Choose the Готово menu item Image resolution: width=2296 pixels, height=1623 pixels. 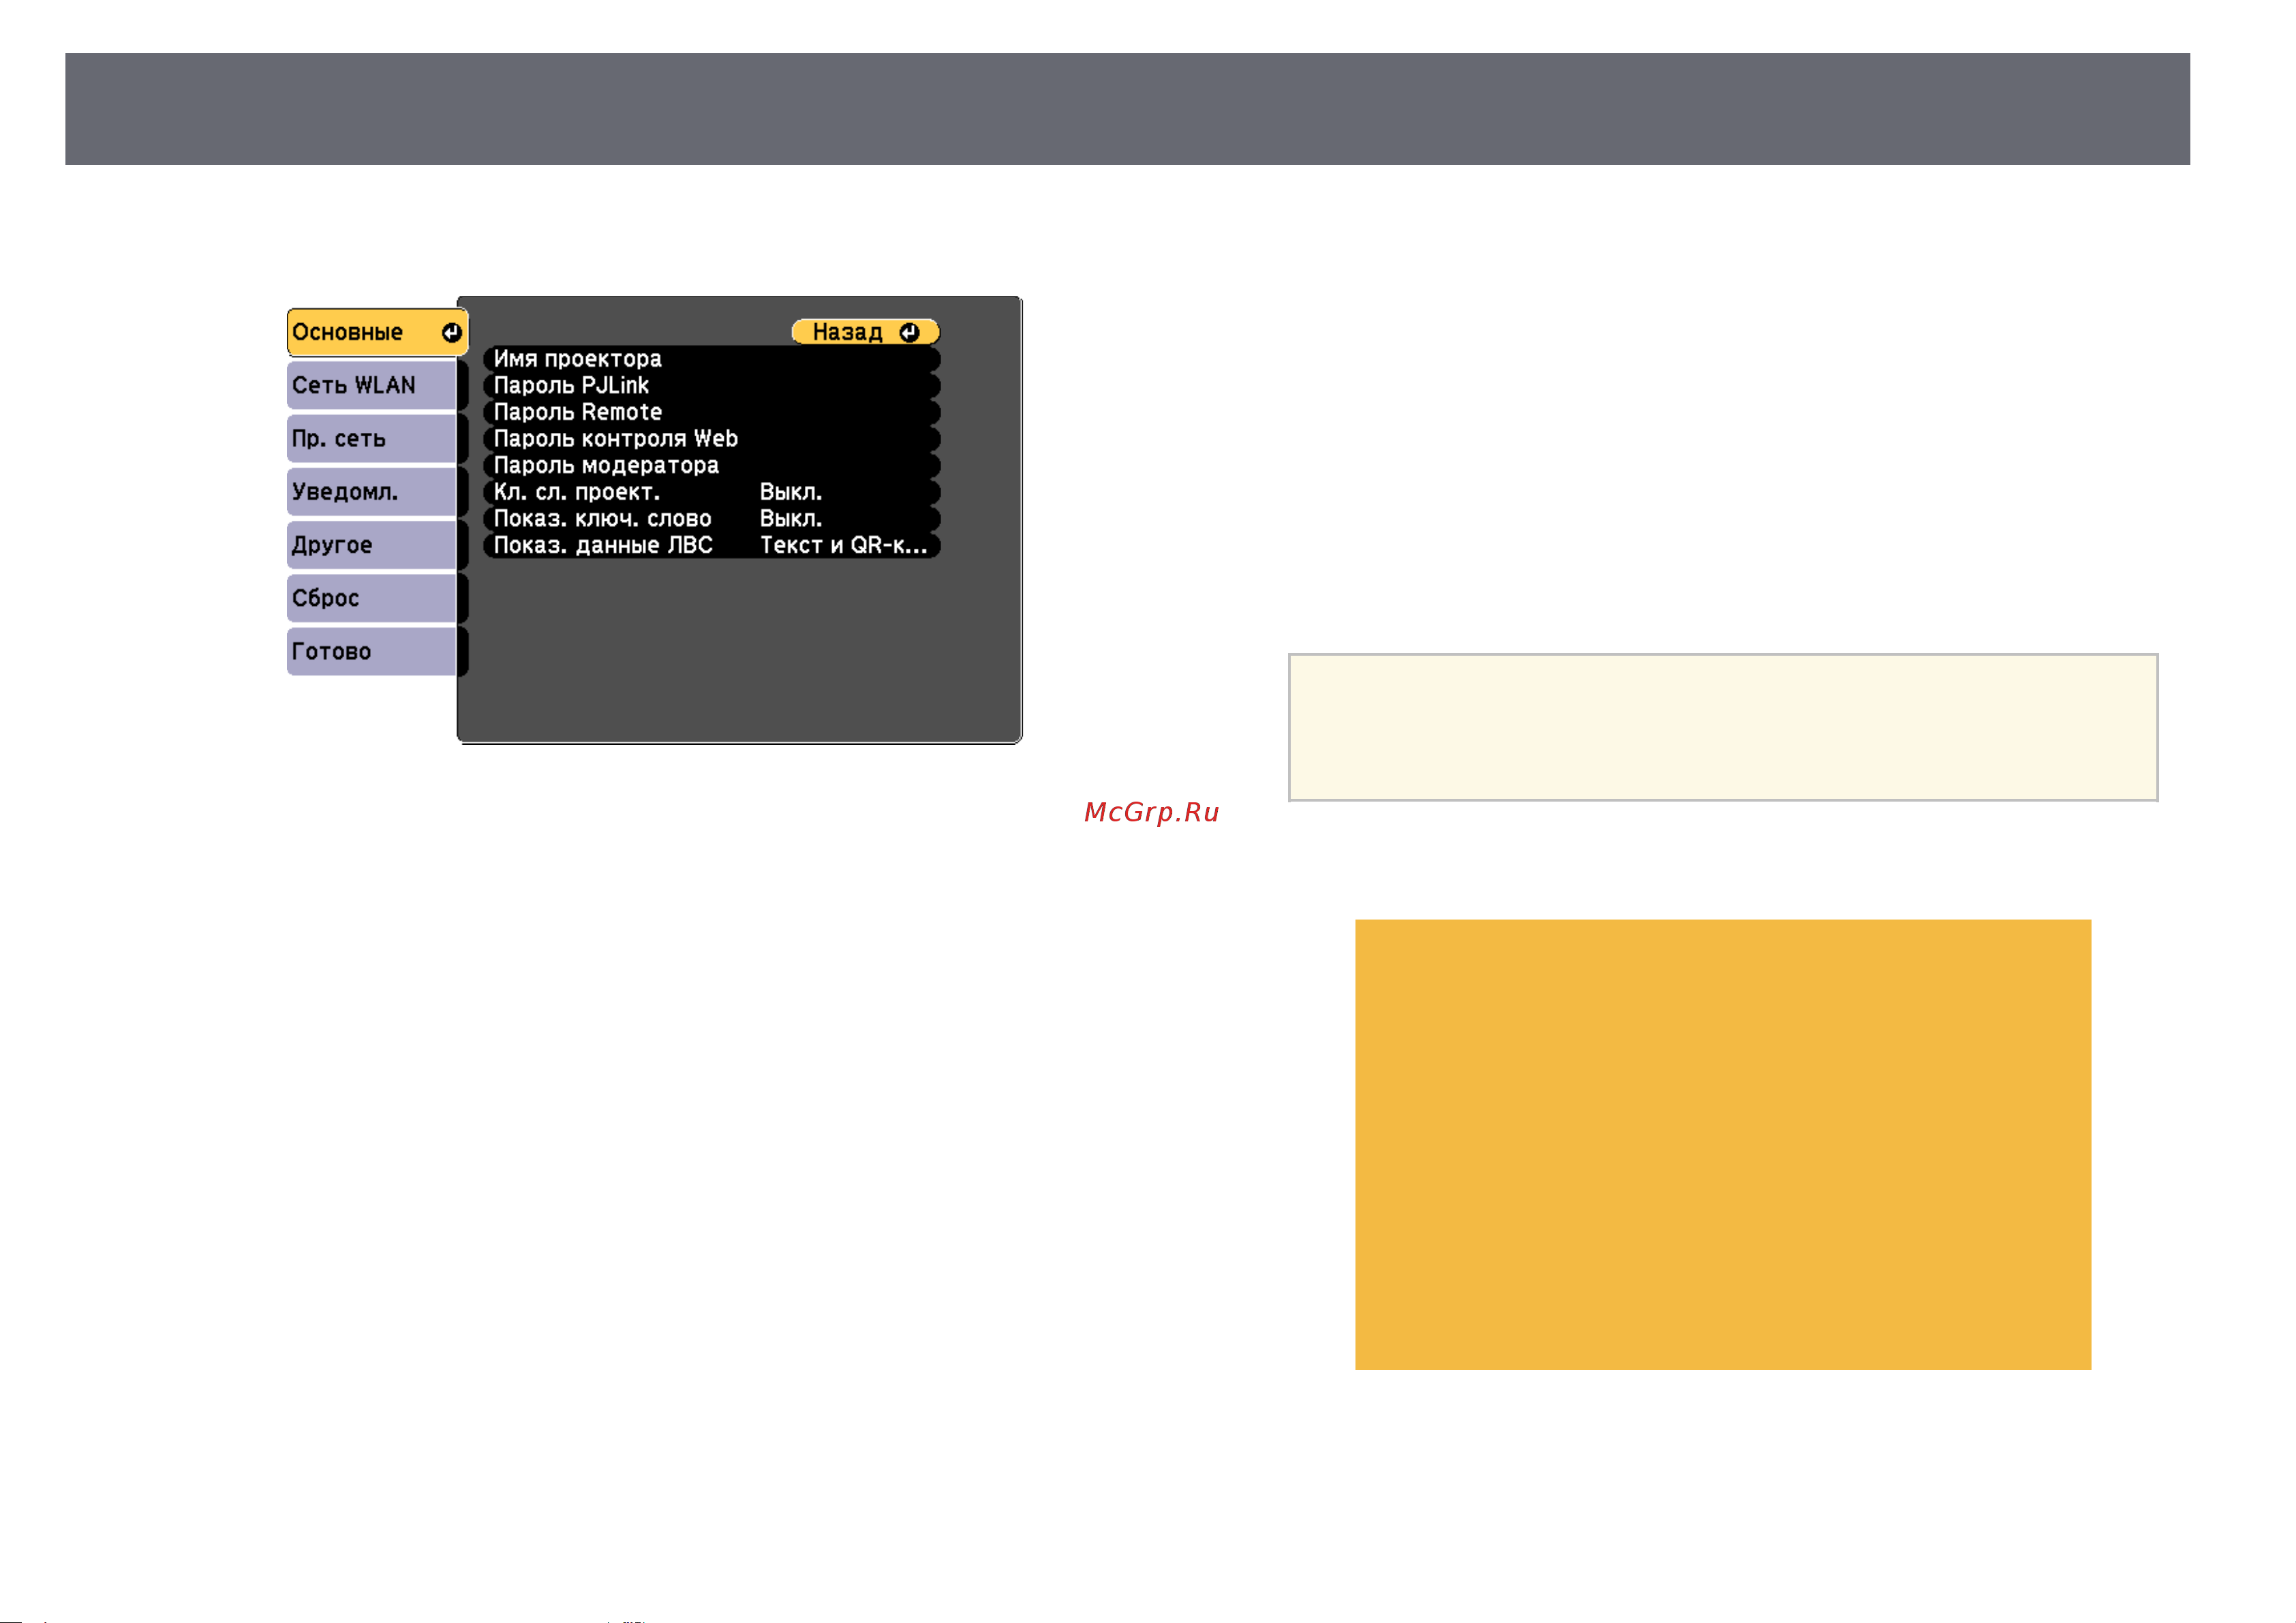(372, 651)
